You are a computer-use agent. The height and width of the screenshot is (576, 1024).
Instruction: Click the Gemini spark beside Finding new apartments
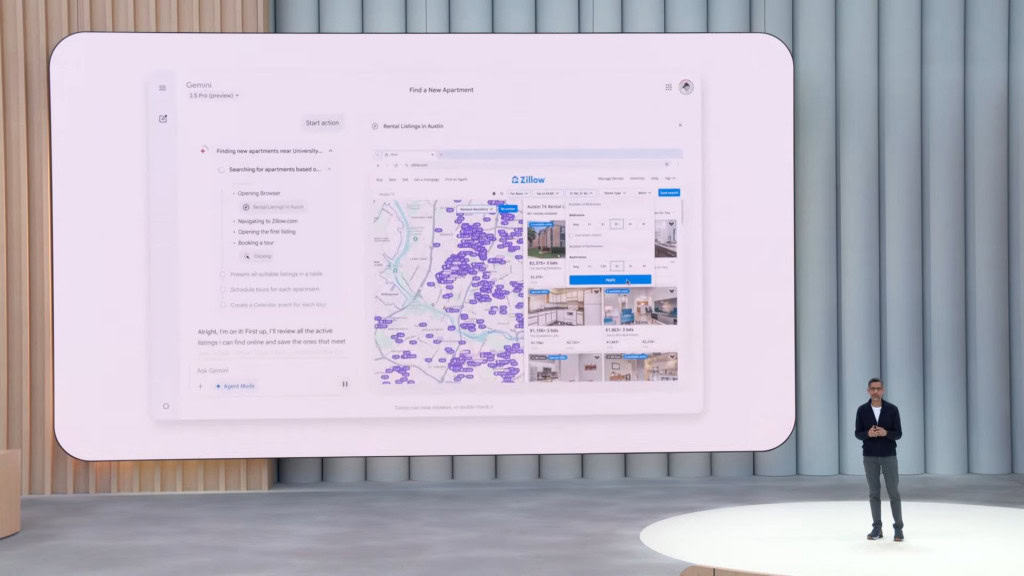(204, 151)
